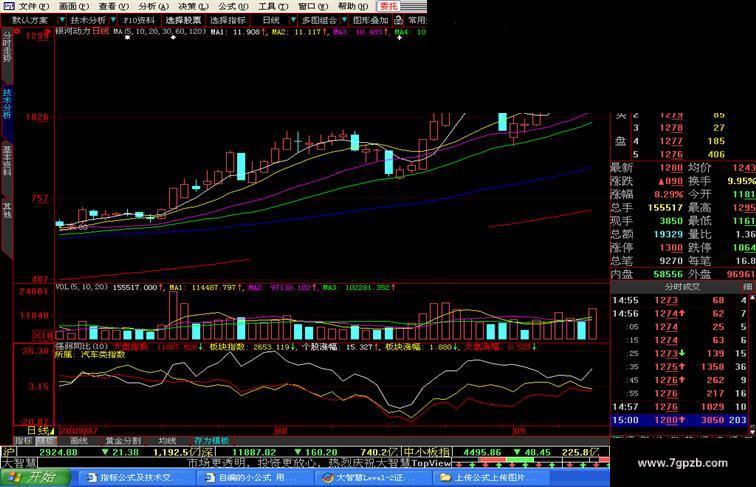
Task: Select the 模板 bottom tab
Action: click(45, 441)
